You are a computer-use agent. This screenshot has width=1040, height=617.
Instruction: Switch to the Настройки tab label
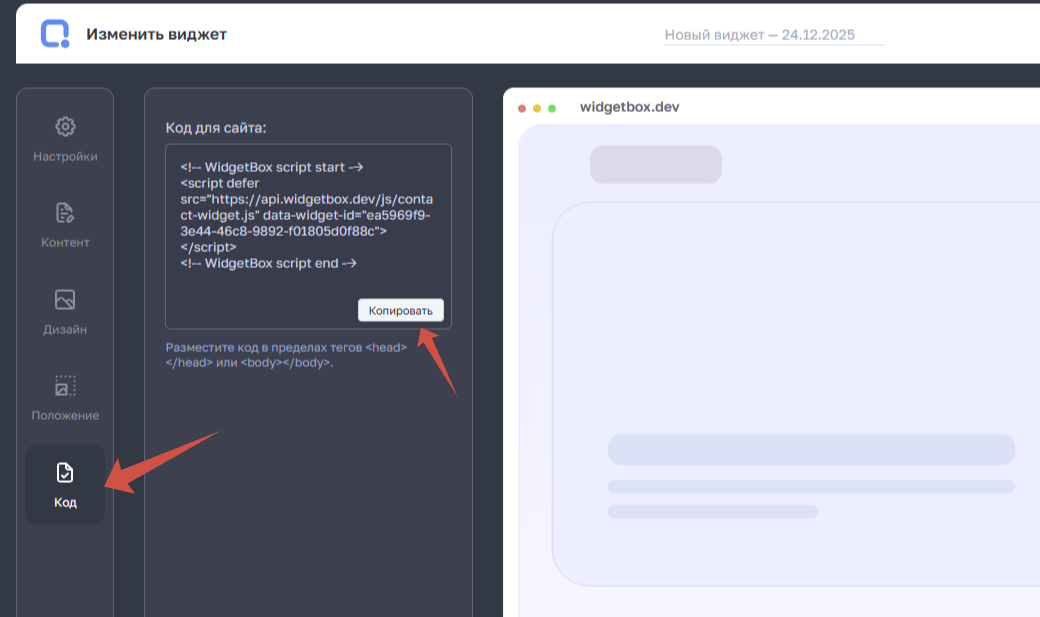tap(65, 157)
